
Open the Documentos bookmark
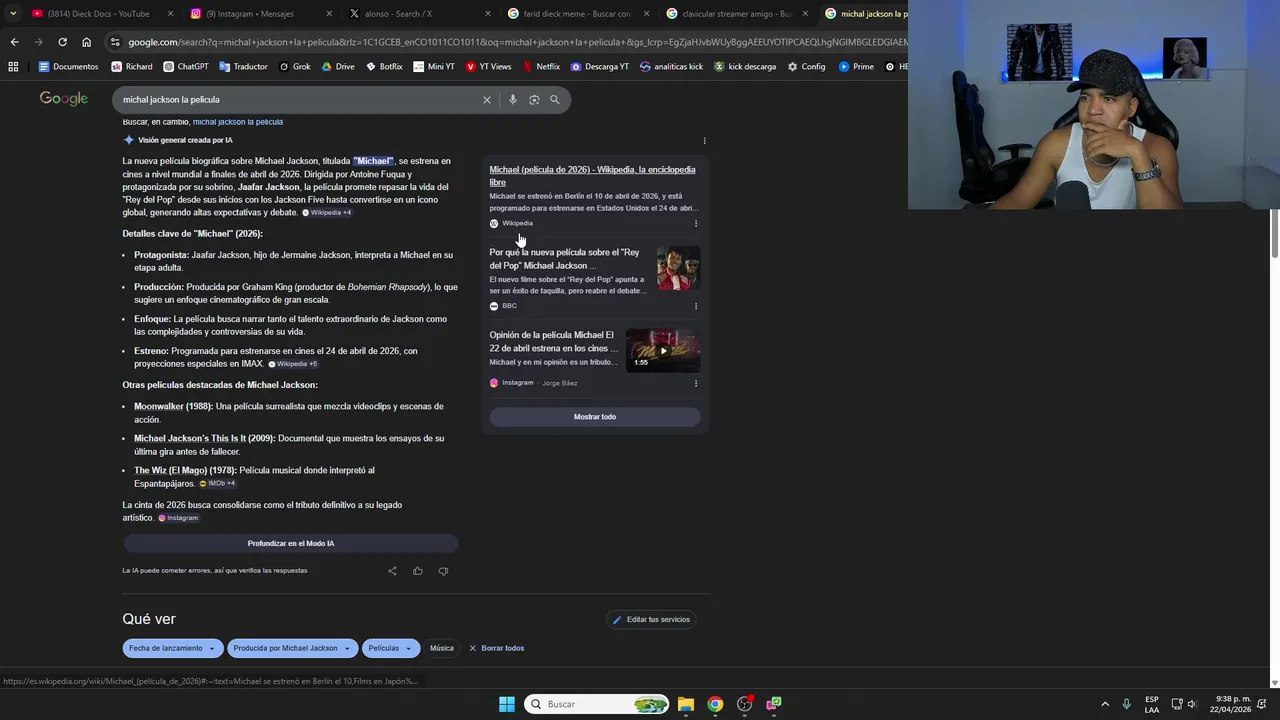pyautogui.click(x=68, y=67)
